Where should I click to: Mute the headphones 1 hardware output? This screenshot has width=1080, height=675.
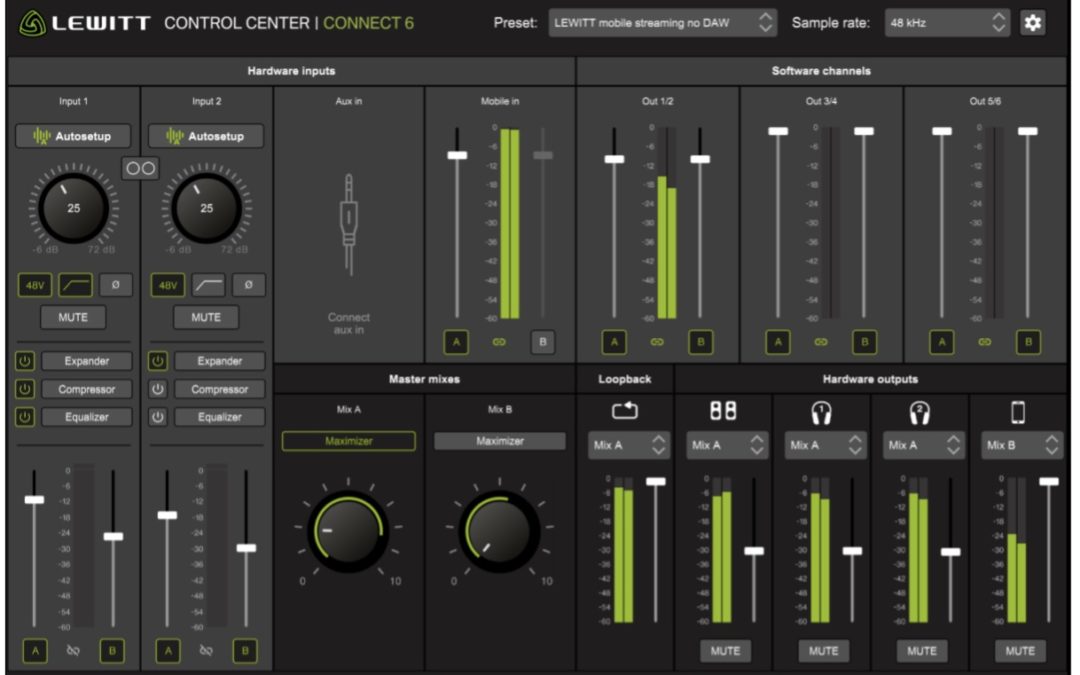824,650
